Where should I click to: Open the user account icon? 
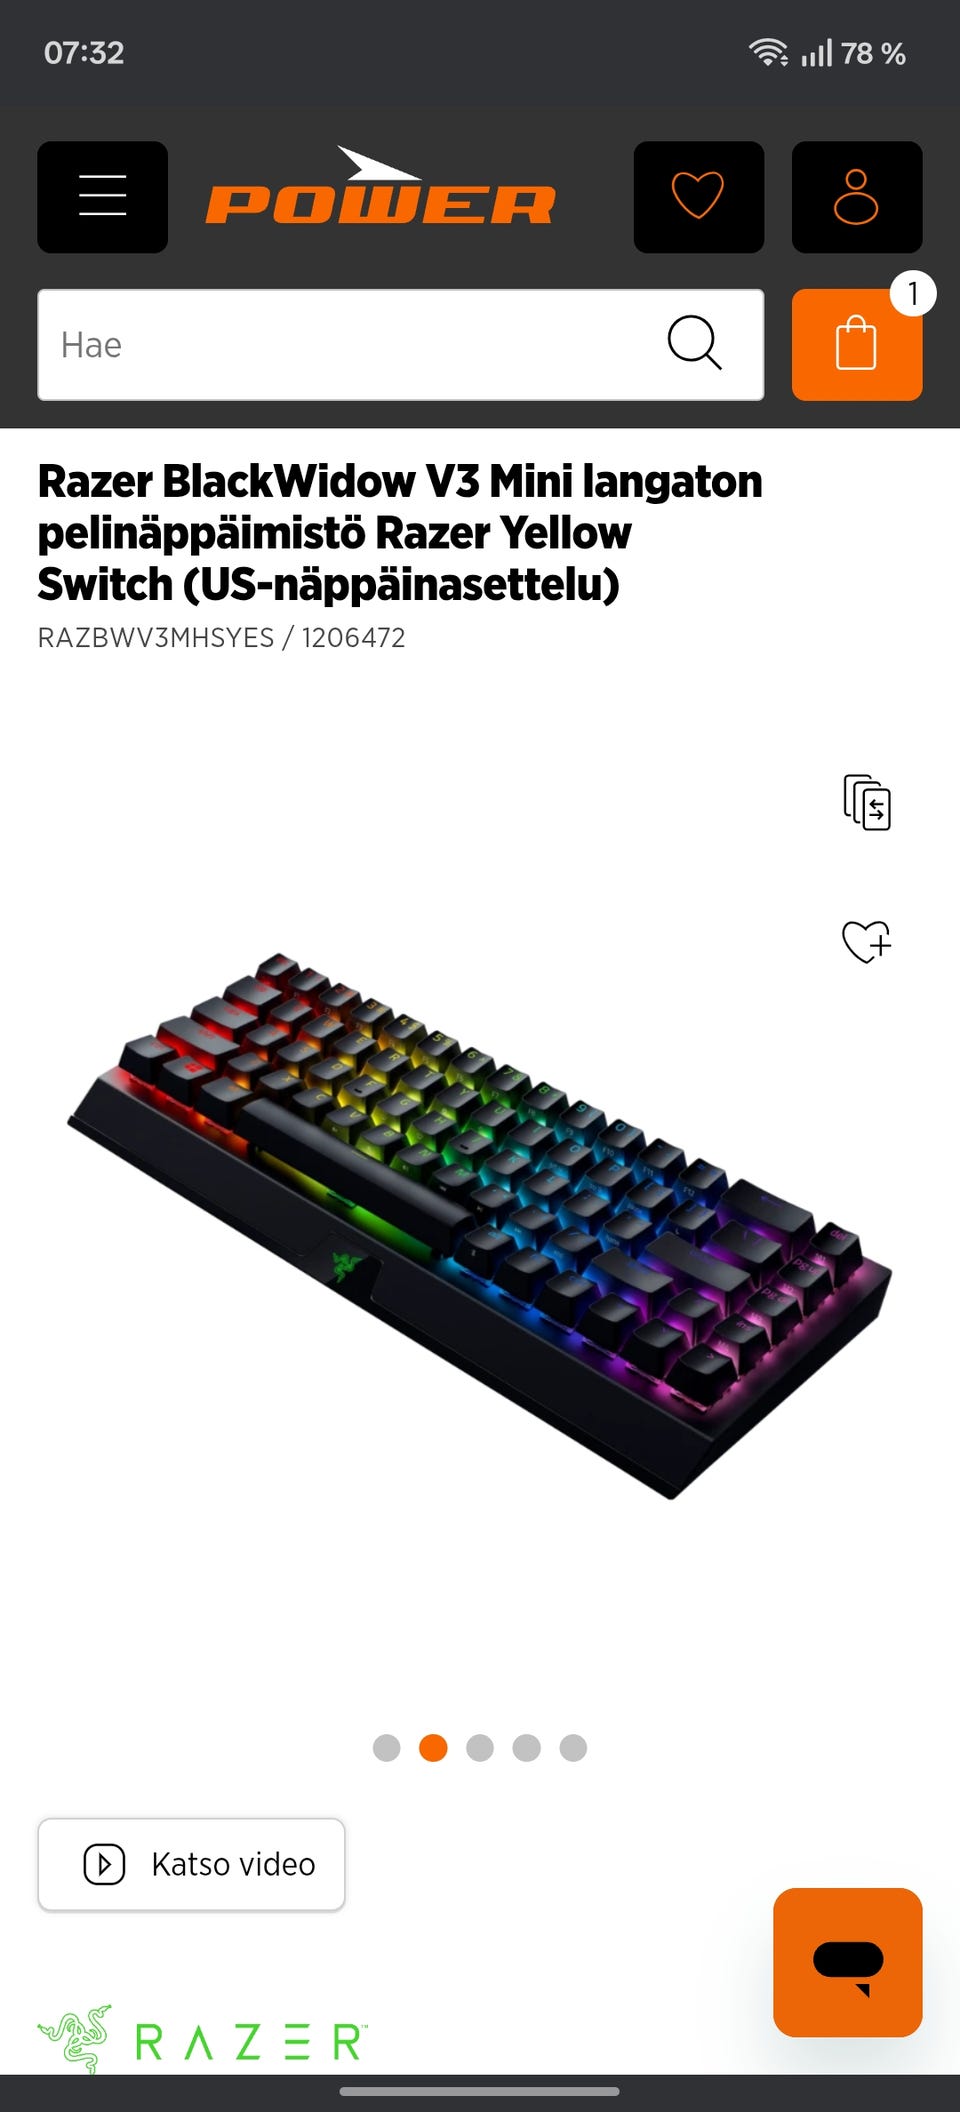[x=856, y=196]
